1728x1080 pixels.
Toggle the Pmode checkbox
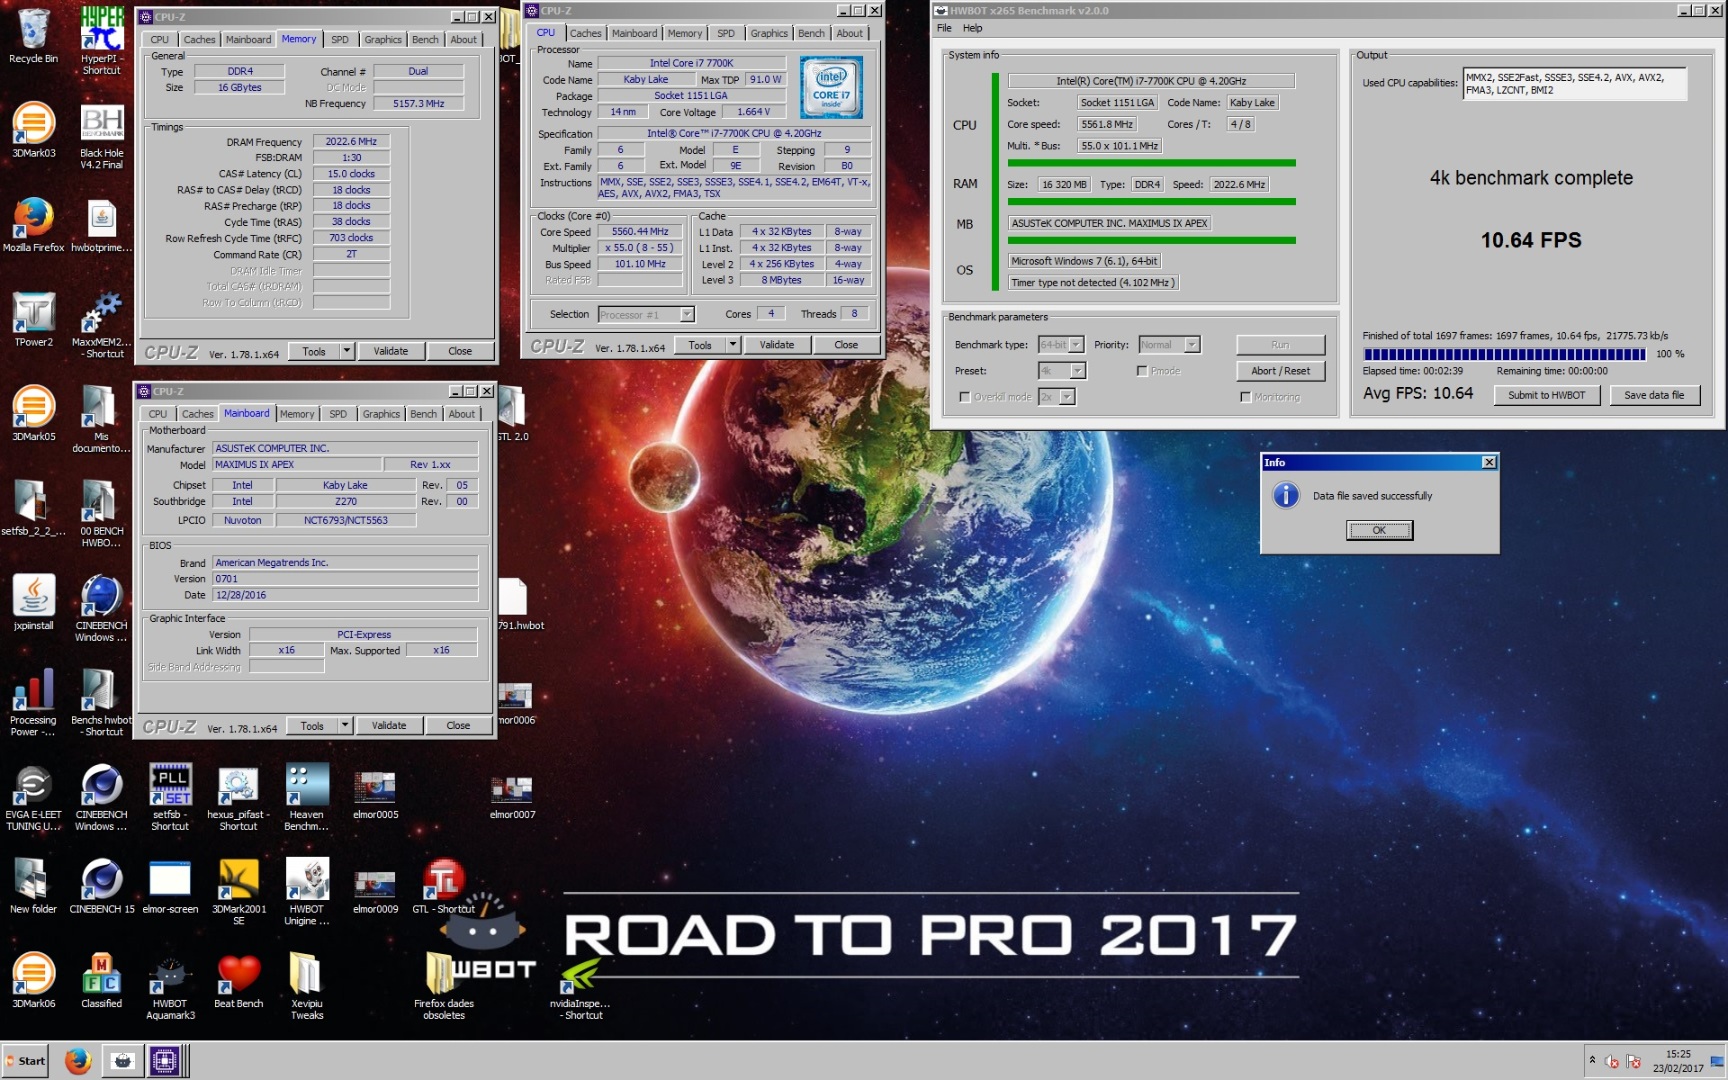(x=1142, y=371)
